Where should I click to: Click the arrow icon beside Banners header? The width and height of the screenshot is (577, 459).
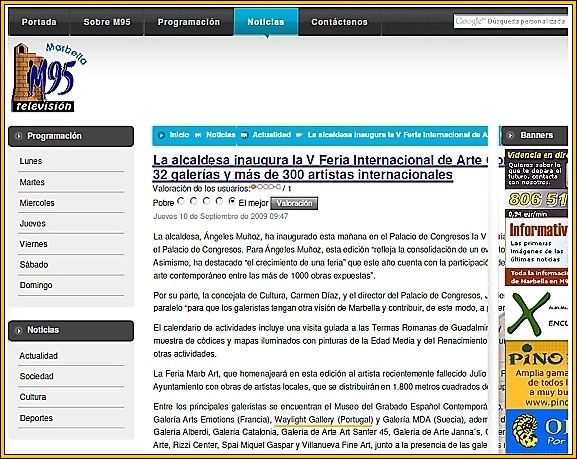pos(510,135)
